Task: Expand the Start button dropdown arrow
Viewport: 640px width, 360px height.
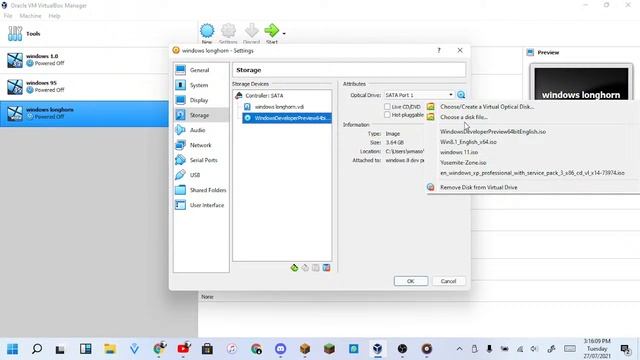Action: pyautogui.click(x=284, y=33)
